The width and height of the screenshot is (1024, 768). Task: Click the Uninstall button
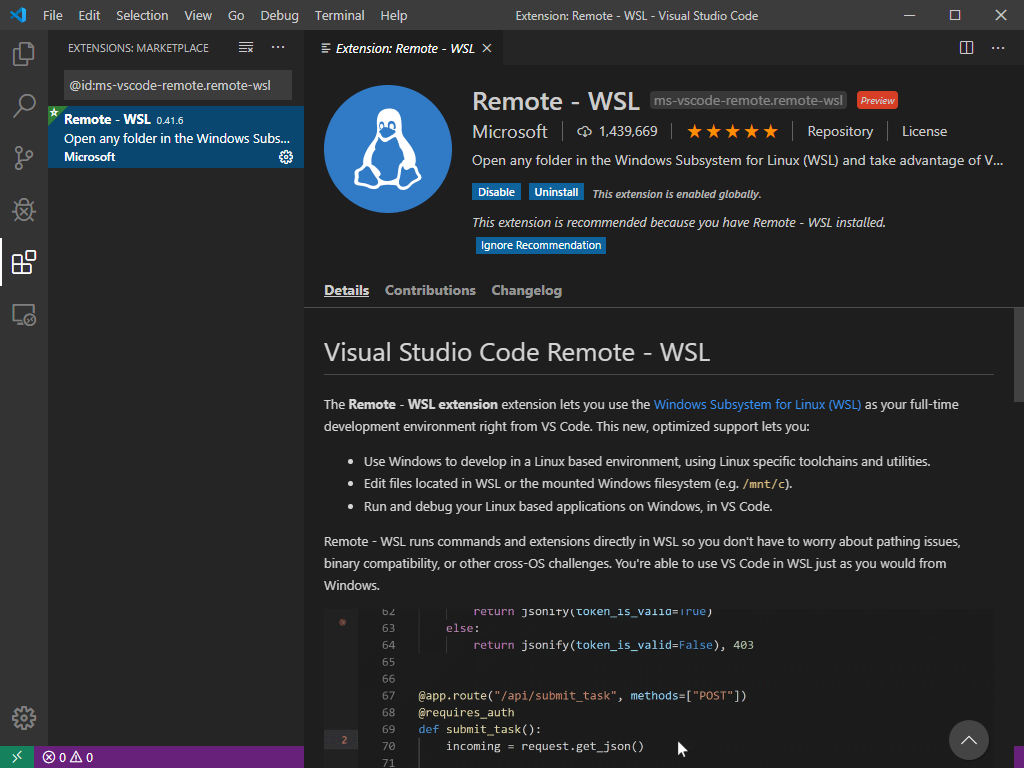point(556,192)
